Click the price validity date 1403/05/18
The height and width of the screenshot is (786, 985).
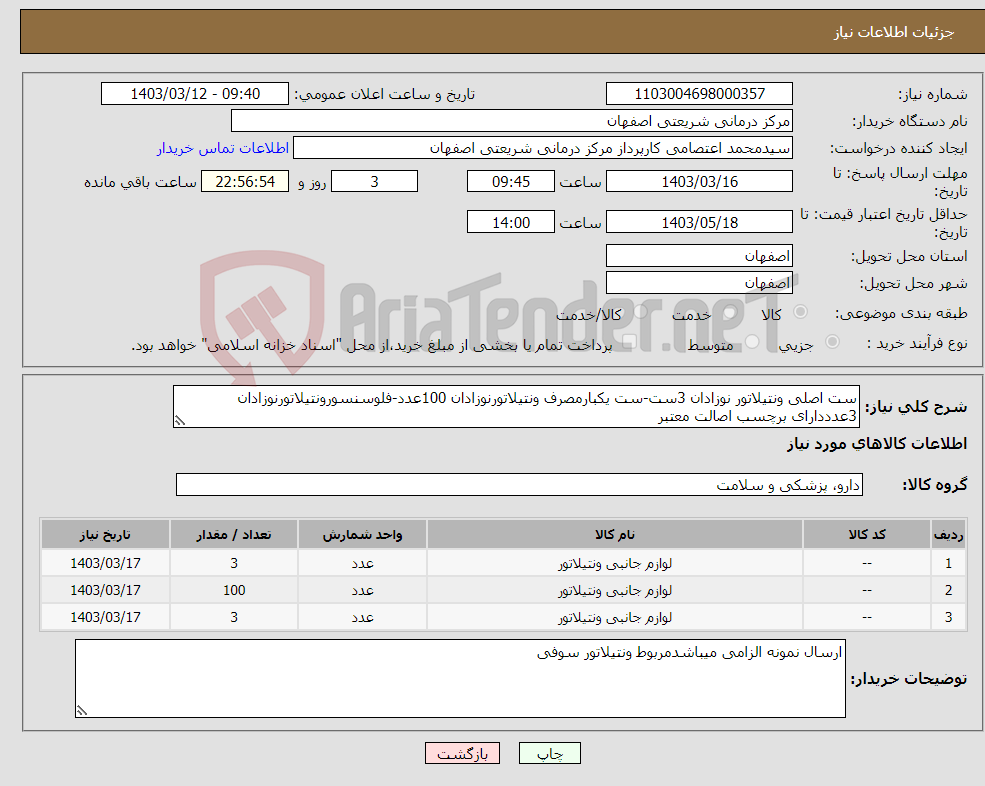point(699,222)
